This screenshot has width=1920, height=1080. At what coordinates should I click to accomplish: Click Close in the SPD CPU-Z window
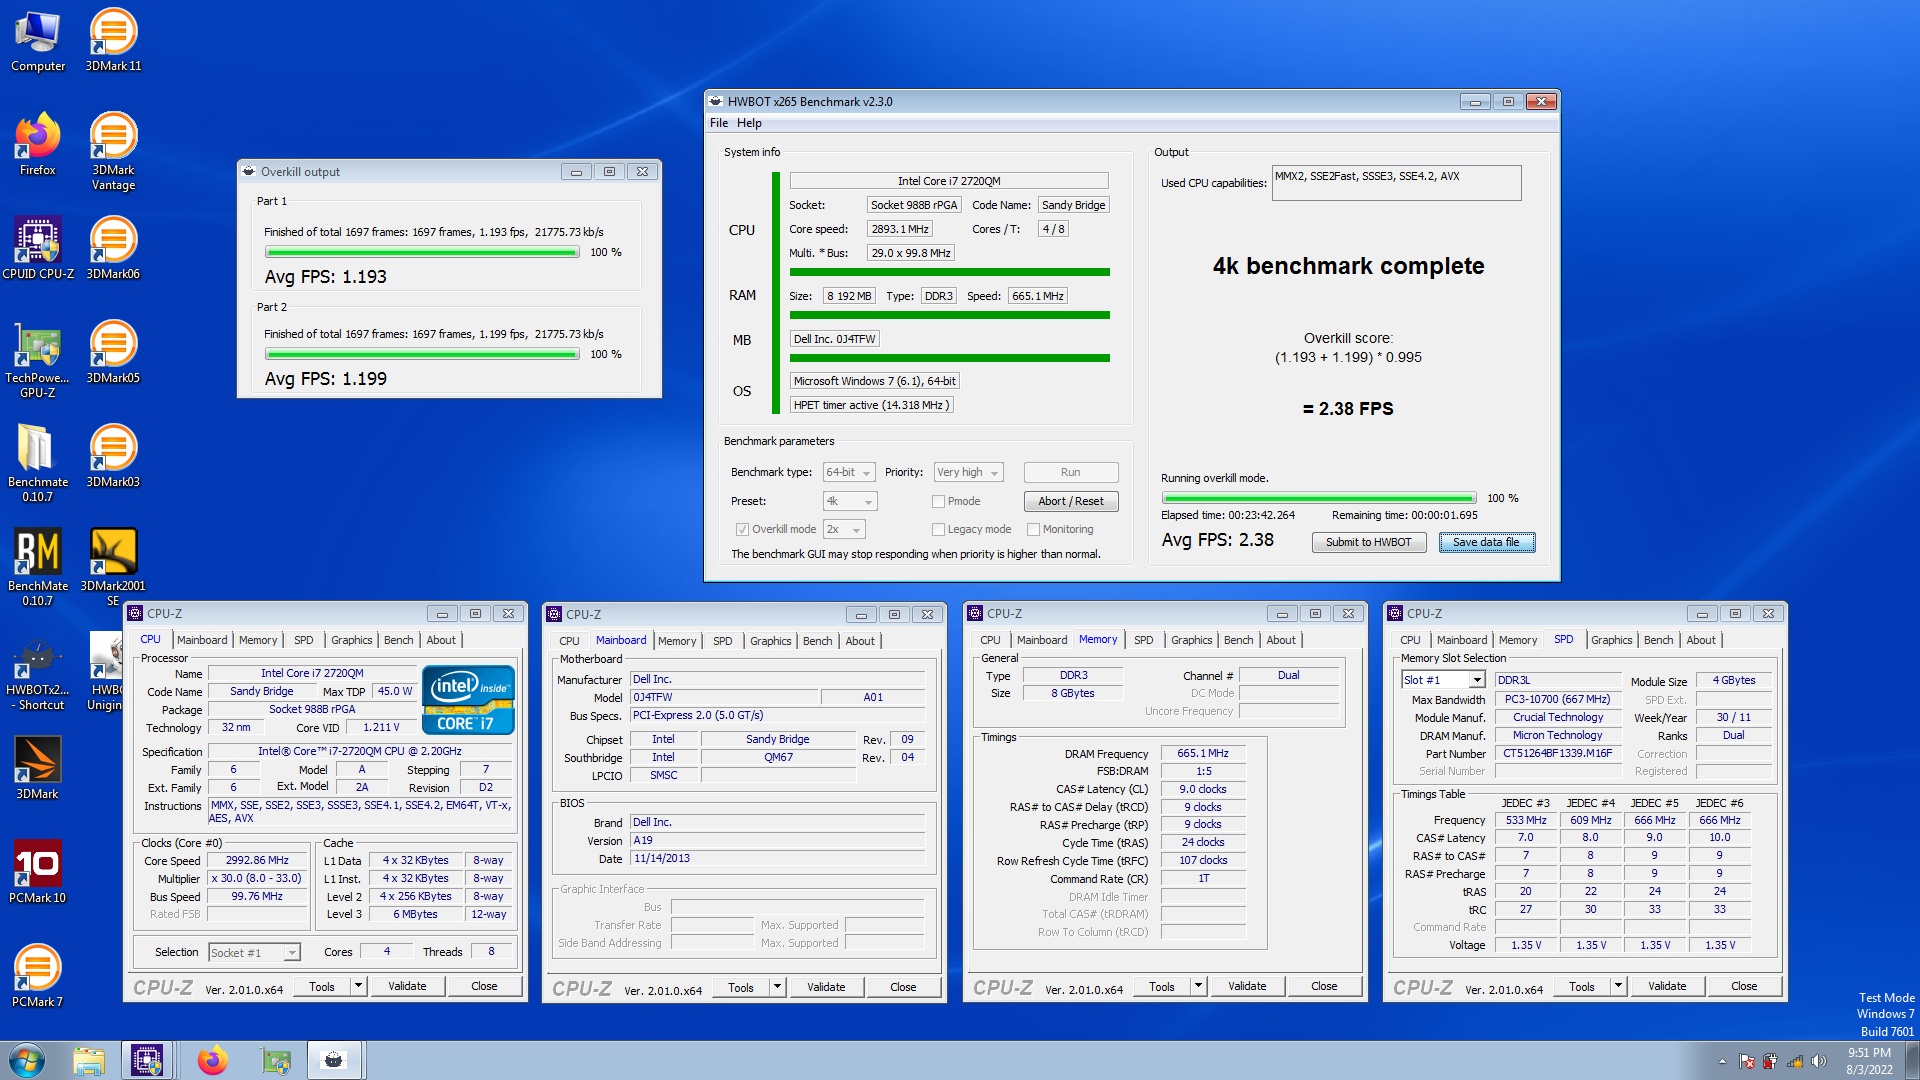tap(1743, 986)
